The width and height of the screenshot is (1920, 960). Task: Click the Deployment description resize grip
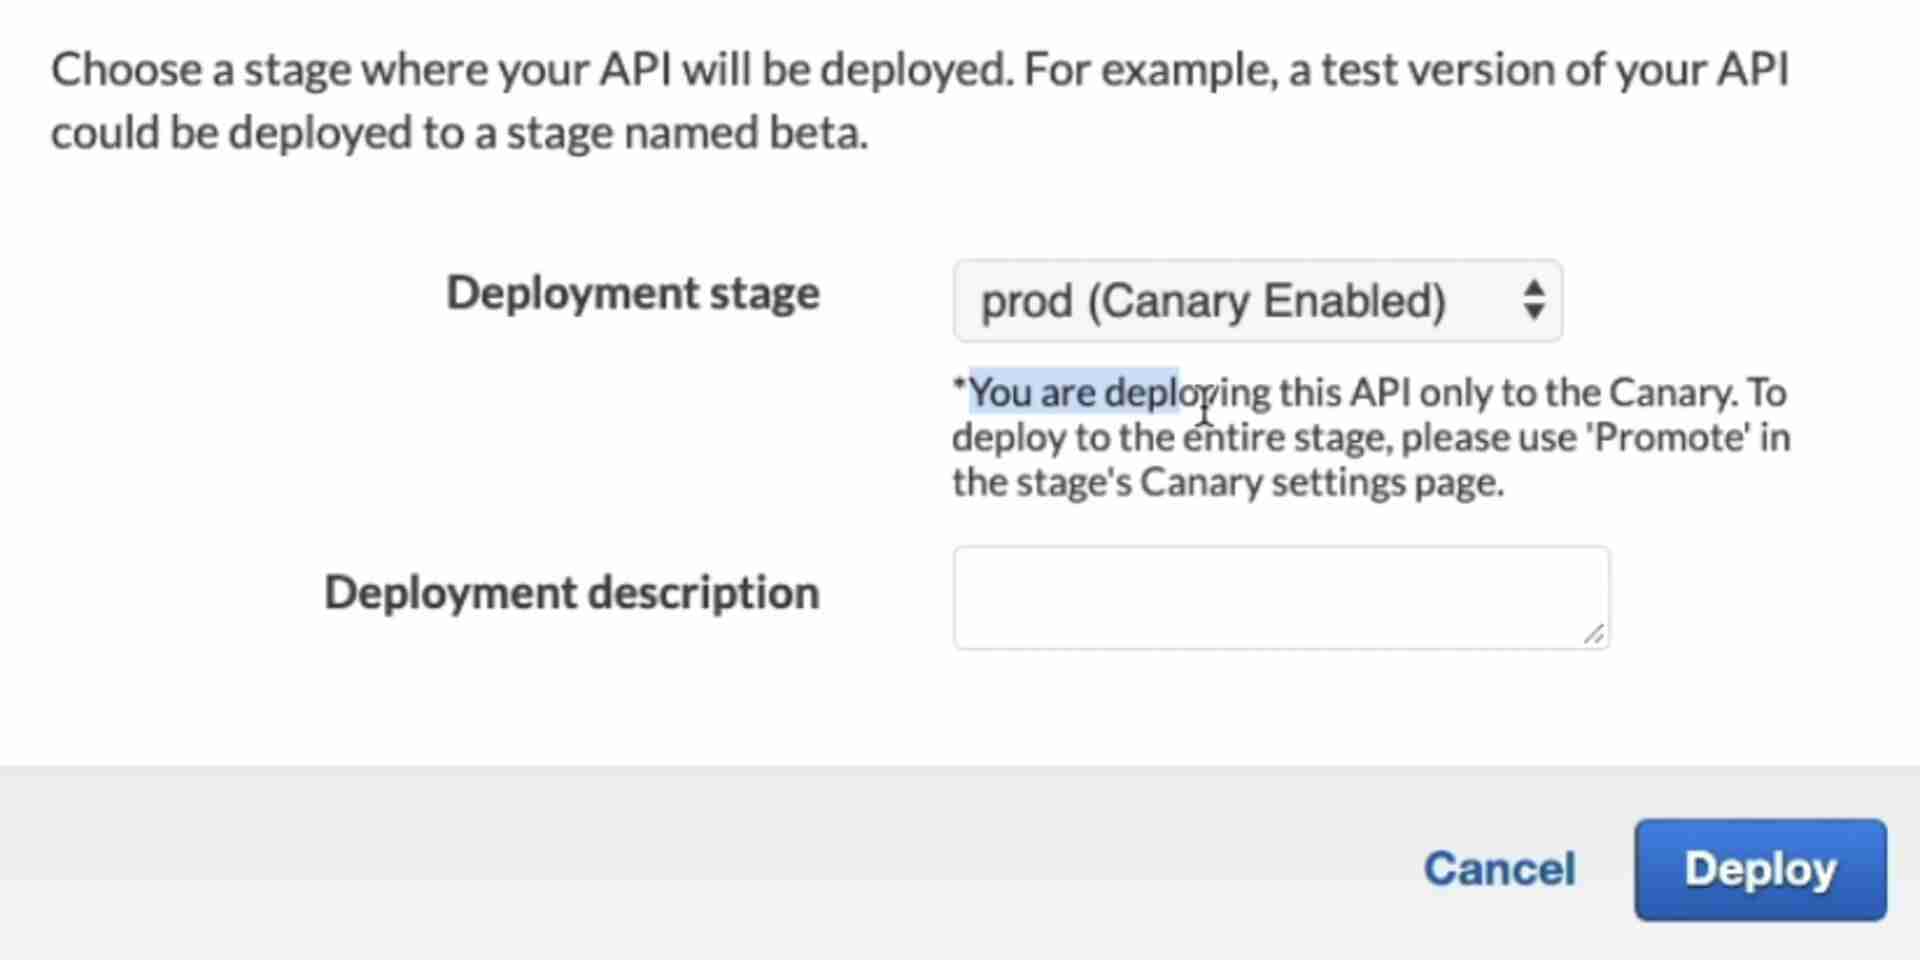(x=1594, y=634)
